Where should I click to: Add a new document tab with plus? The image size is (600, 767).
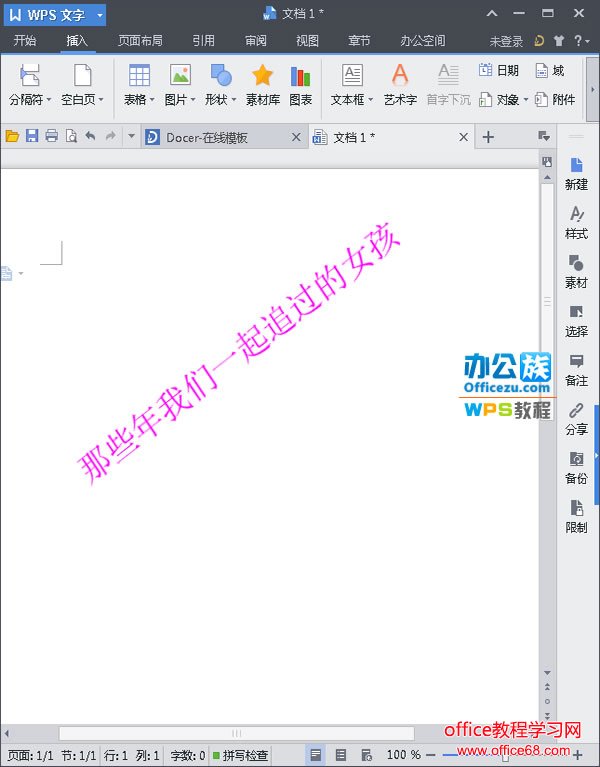click(488, 137)
